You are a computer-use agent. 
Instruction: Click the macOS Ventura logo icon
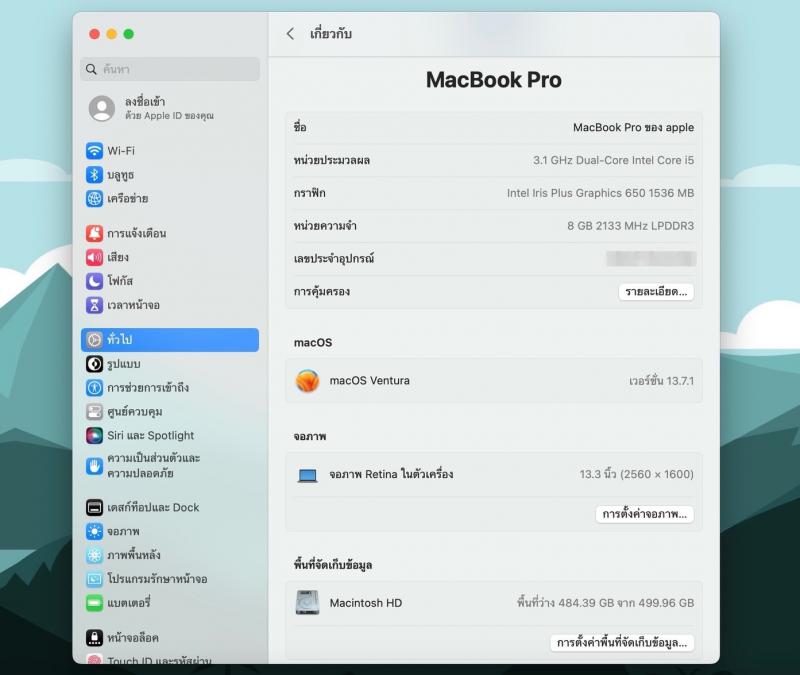tap(308, 381)
